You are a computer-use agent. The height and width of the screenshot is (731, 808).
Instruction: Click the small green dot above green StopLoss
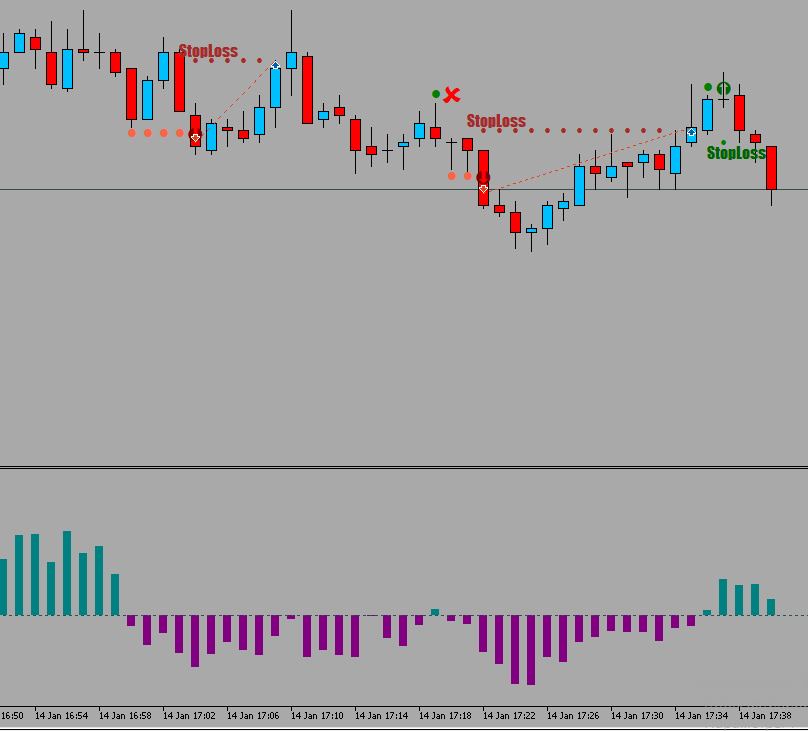point(723,142)
